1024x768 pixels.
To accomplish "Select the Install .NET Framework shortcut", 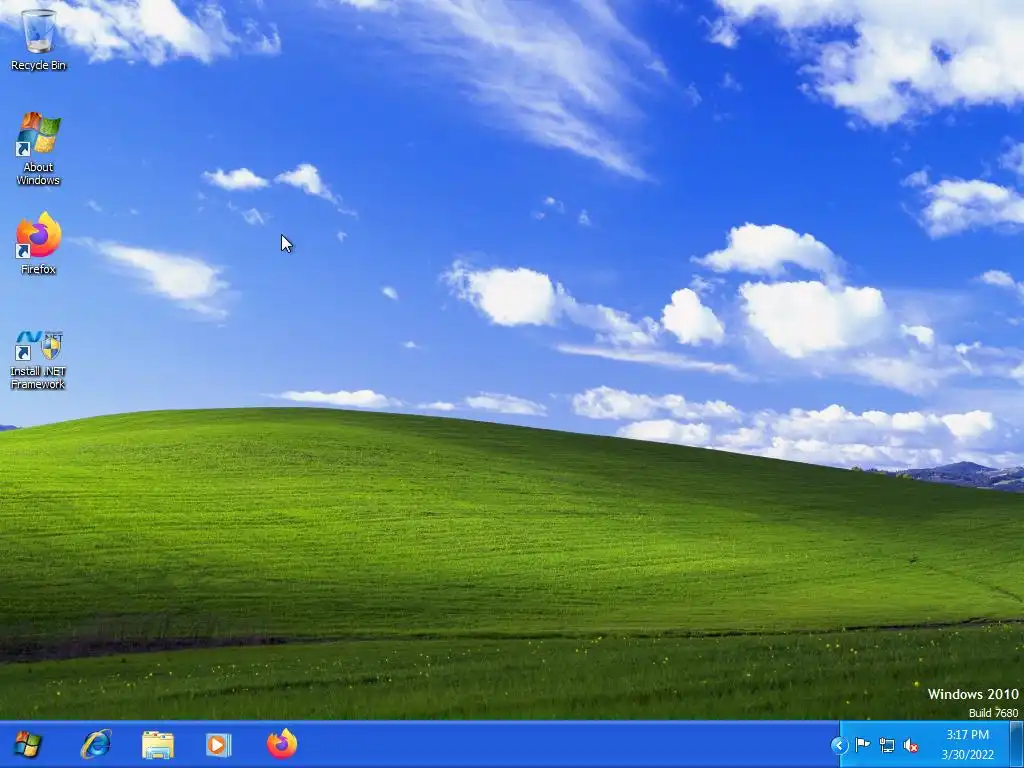I will coord(39,360).
